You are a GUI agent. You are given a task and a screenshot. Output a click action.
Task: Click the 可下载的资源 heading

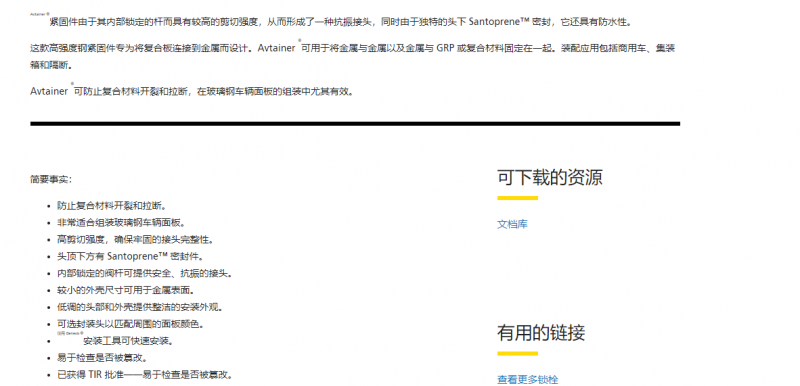click(x=550, y=177)
